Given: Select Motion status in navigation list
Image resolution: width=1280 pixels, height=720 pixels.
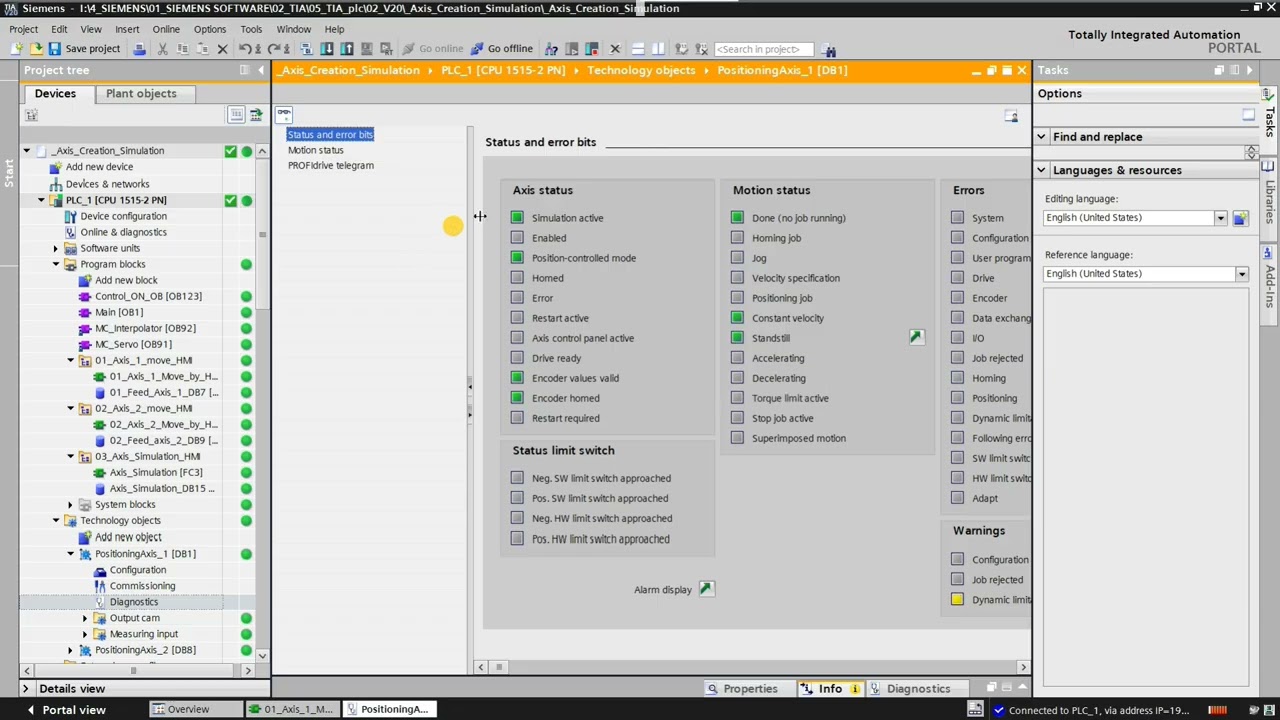Looking at the screenshot, I should click(x=316, y=150).
